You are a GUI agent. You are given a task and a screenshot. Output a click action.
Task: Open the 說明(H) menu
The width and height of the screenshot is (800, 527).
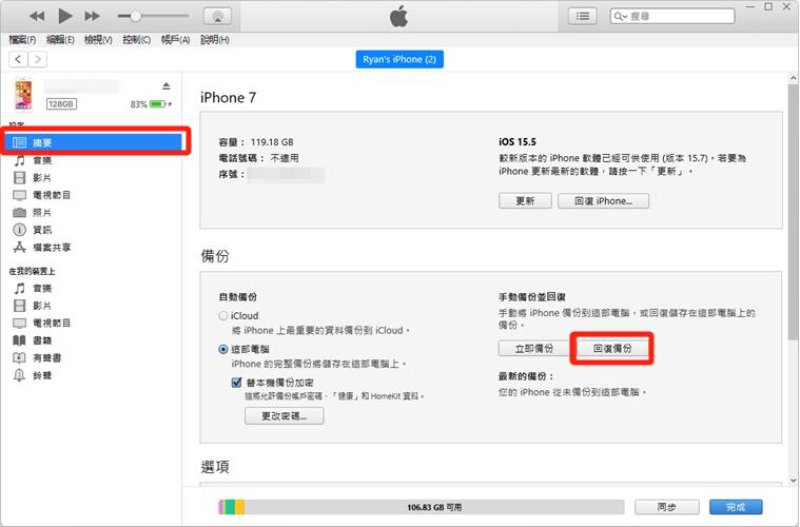pos(214,40)
